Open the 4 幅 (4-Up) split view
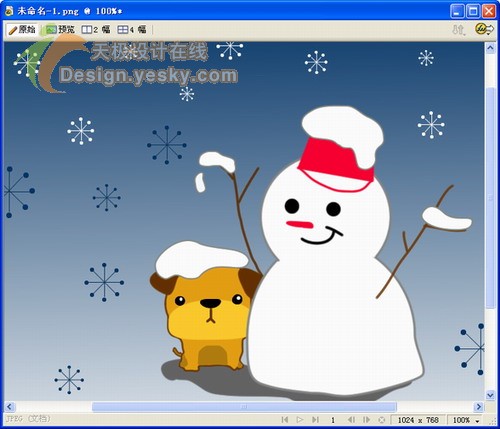The width and height of the screenshot is (500, 429). pos(132,30)
